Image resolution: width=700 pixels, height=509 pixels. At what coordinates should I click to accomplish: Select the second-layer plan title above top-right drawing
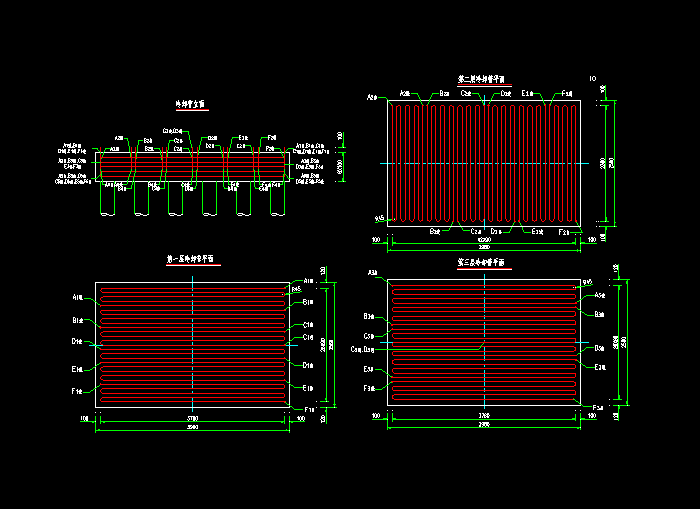[x=483, y=77]
